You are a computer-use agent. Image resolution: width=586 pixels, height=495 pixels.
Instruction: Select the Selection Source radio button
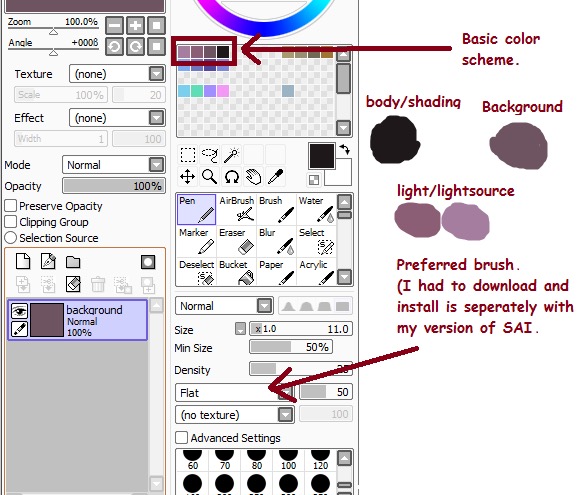[10, 238]
